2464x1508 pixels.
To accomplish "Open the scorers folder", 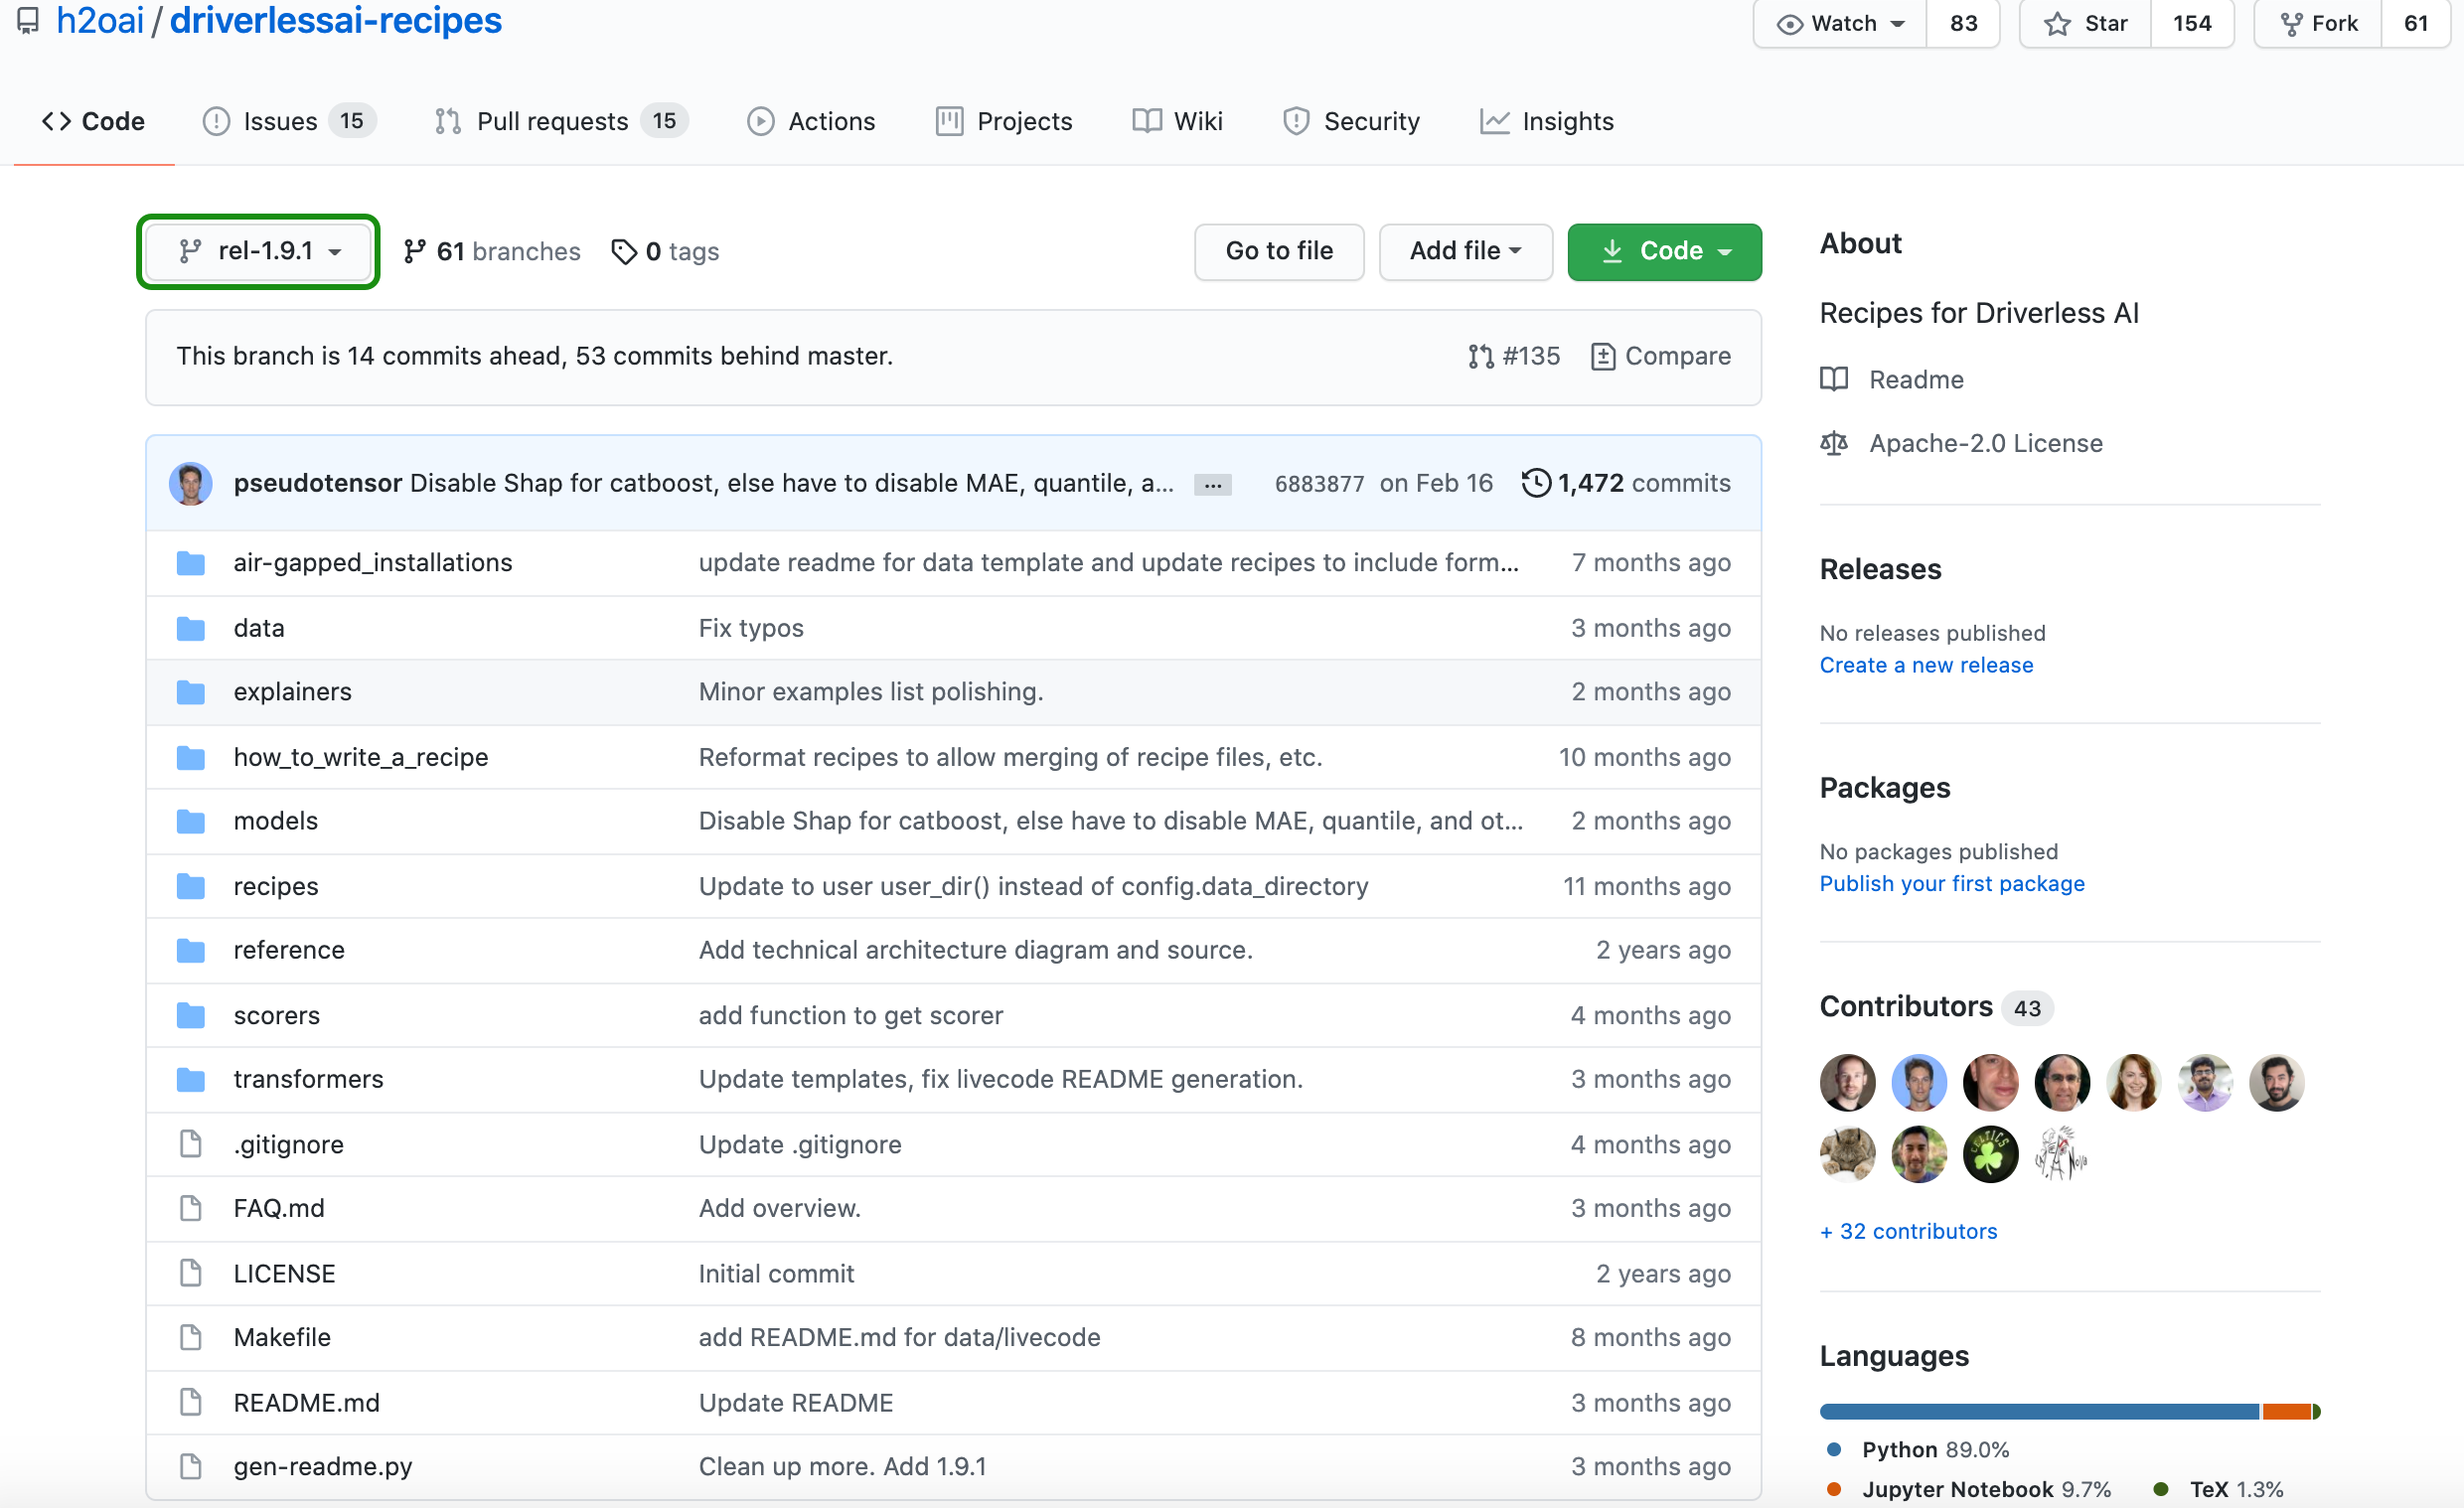I will [x=277, y=1015].
